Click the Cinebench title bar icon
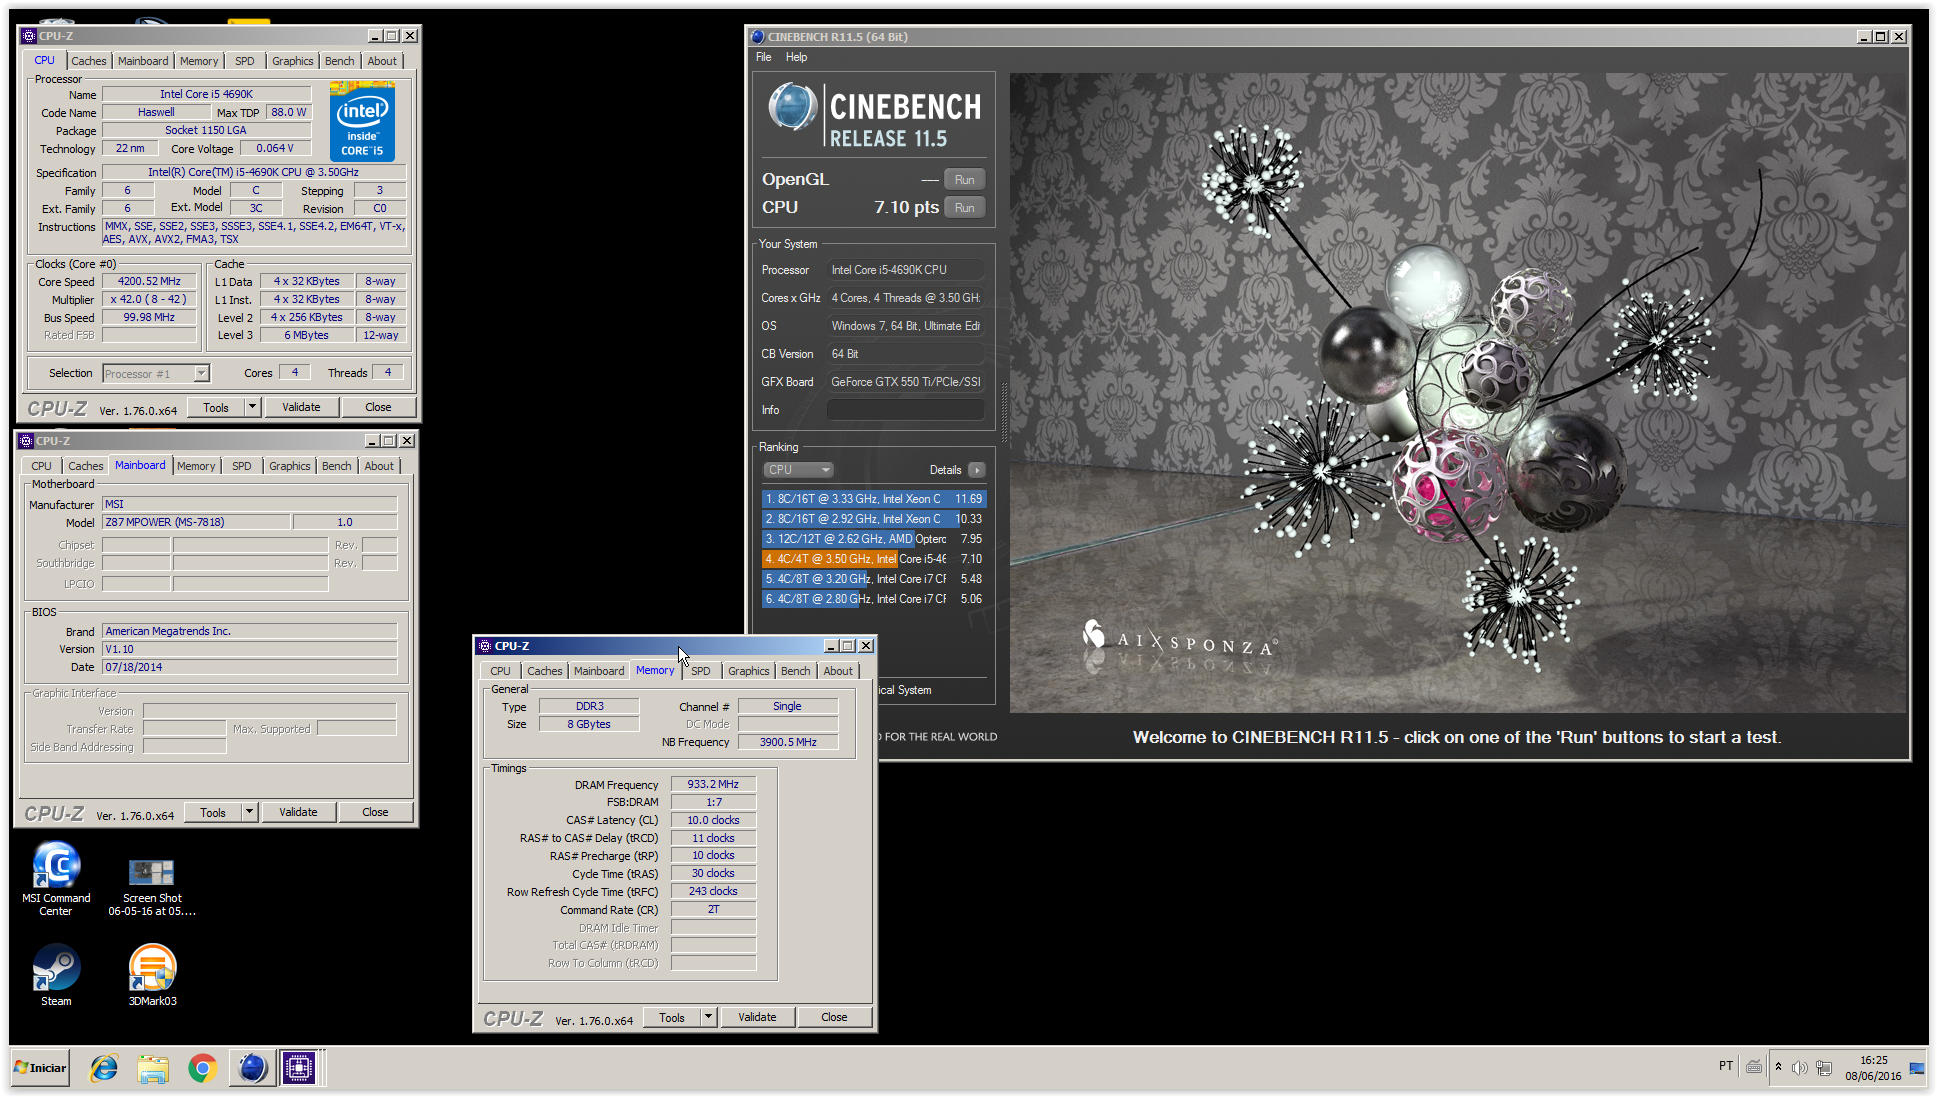The image size is (1937, 1097). (757, 37)
